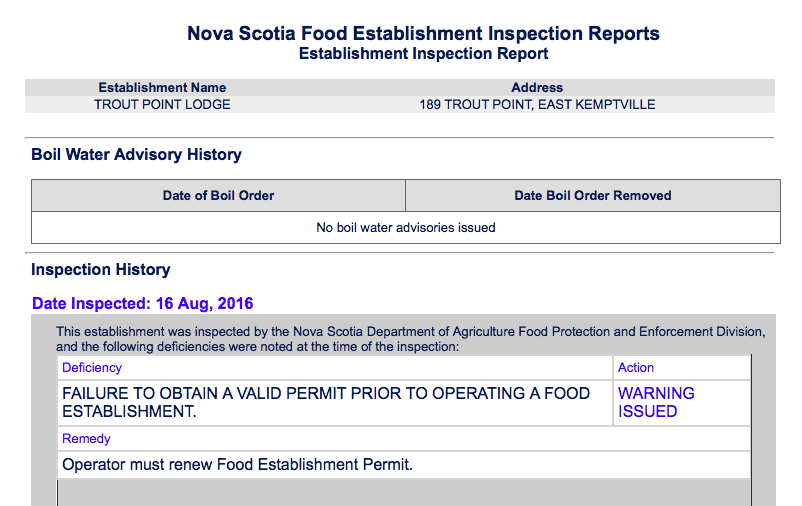
Task: Select the Address column header
Action: (537, 88)
